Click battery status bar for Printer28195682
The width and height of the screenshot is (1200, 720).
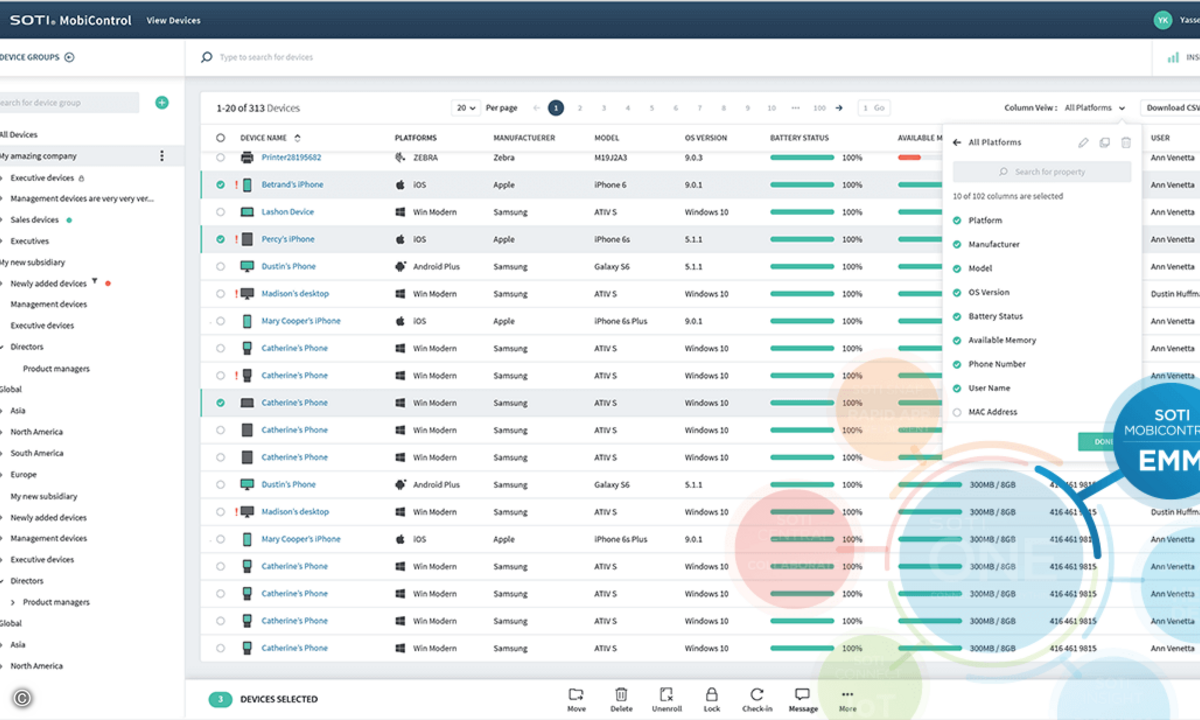click(802, 157)
